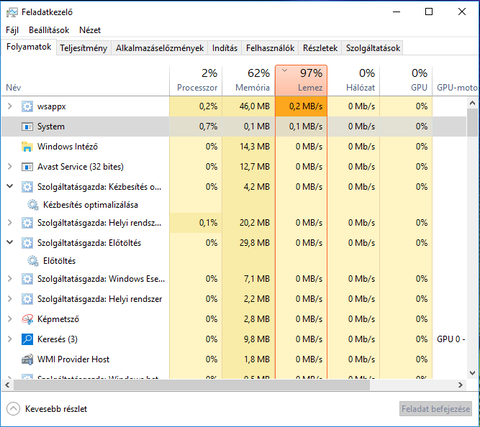Expand the wsappx process group
The height and width of the screenshot is (427, 480).
(x=10, y=106)
